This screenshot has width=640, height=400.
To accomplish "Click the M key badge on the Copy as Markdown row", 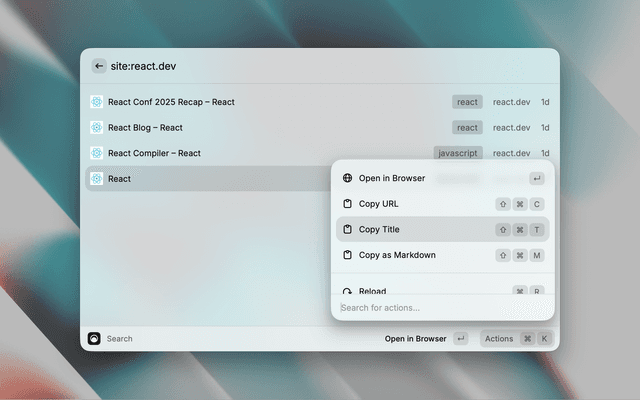I will [537, 256].
